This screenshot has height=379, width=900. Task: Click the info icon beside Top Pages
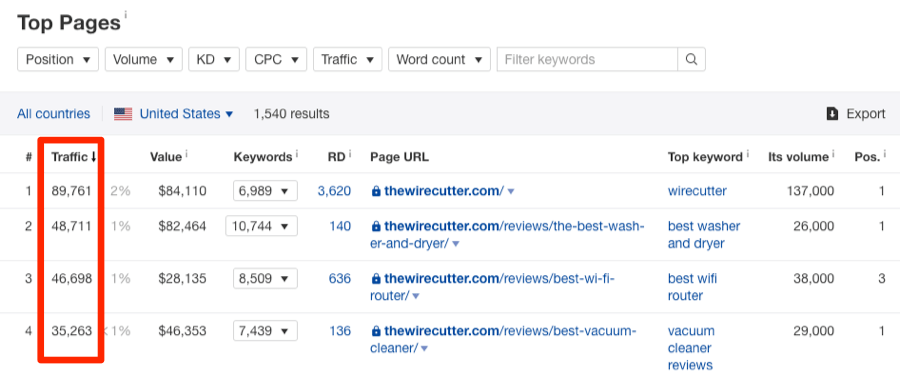coord(126,14)
